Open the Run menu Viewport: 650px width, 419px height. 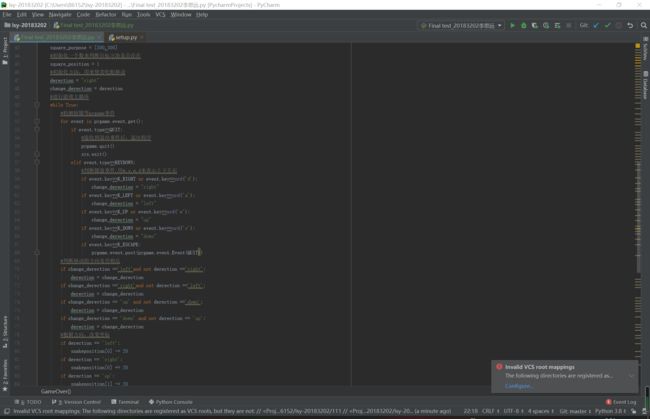tap(127, 15)
